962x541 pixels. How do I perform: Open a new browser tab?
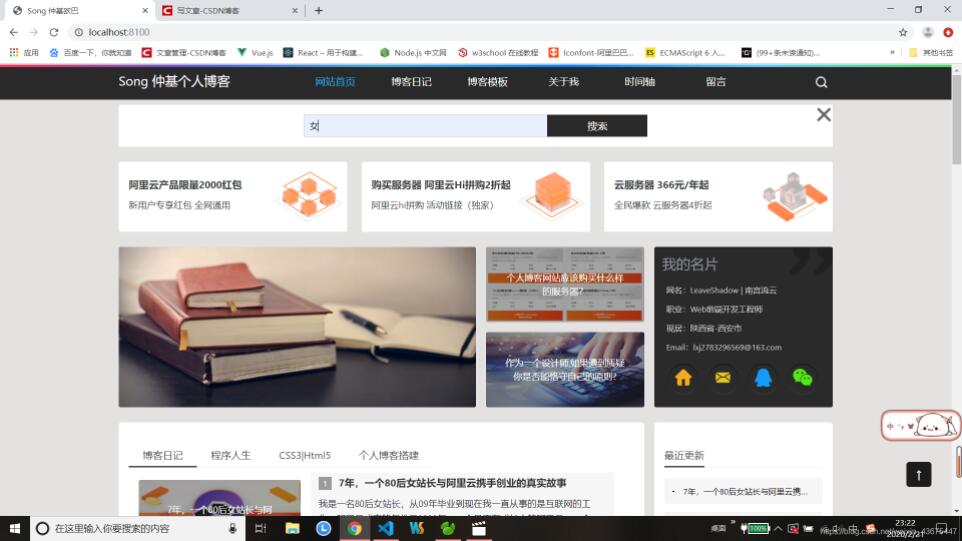(x=318, y=10)
